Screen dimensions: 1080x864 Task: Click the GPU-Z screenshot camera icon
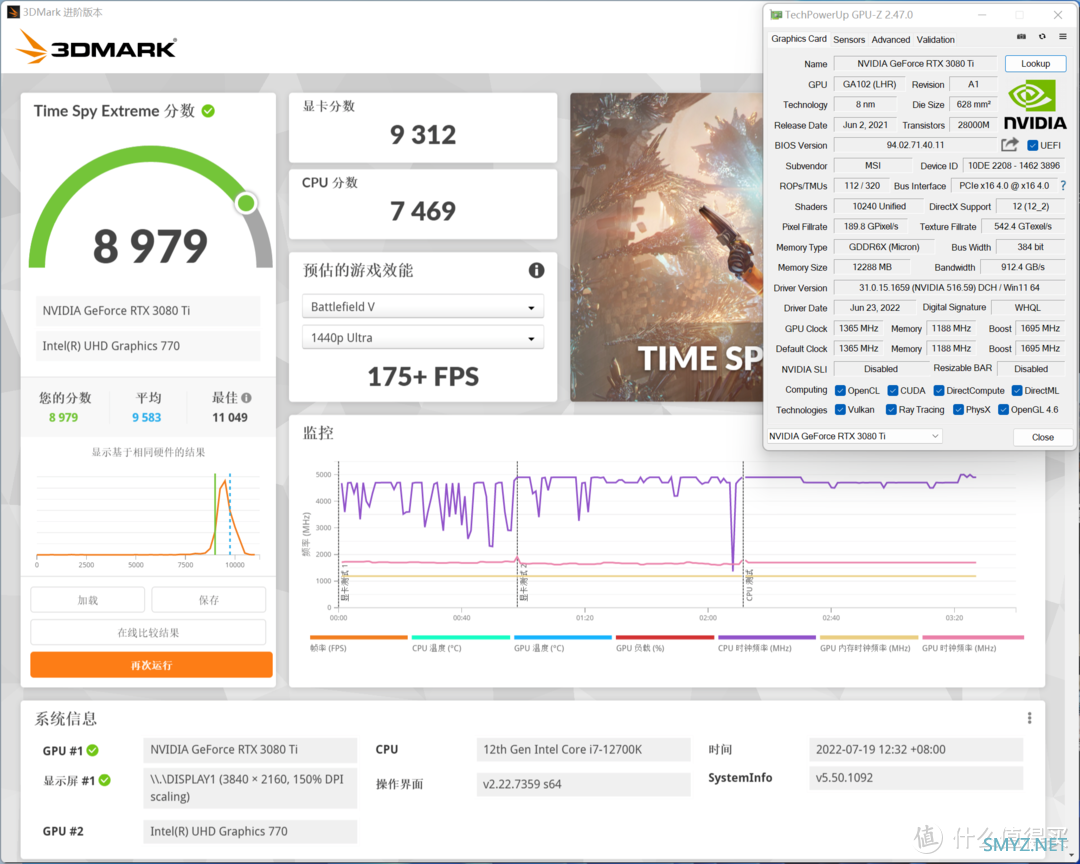[1021, 37]
